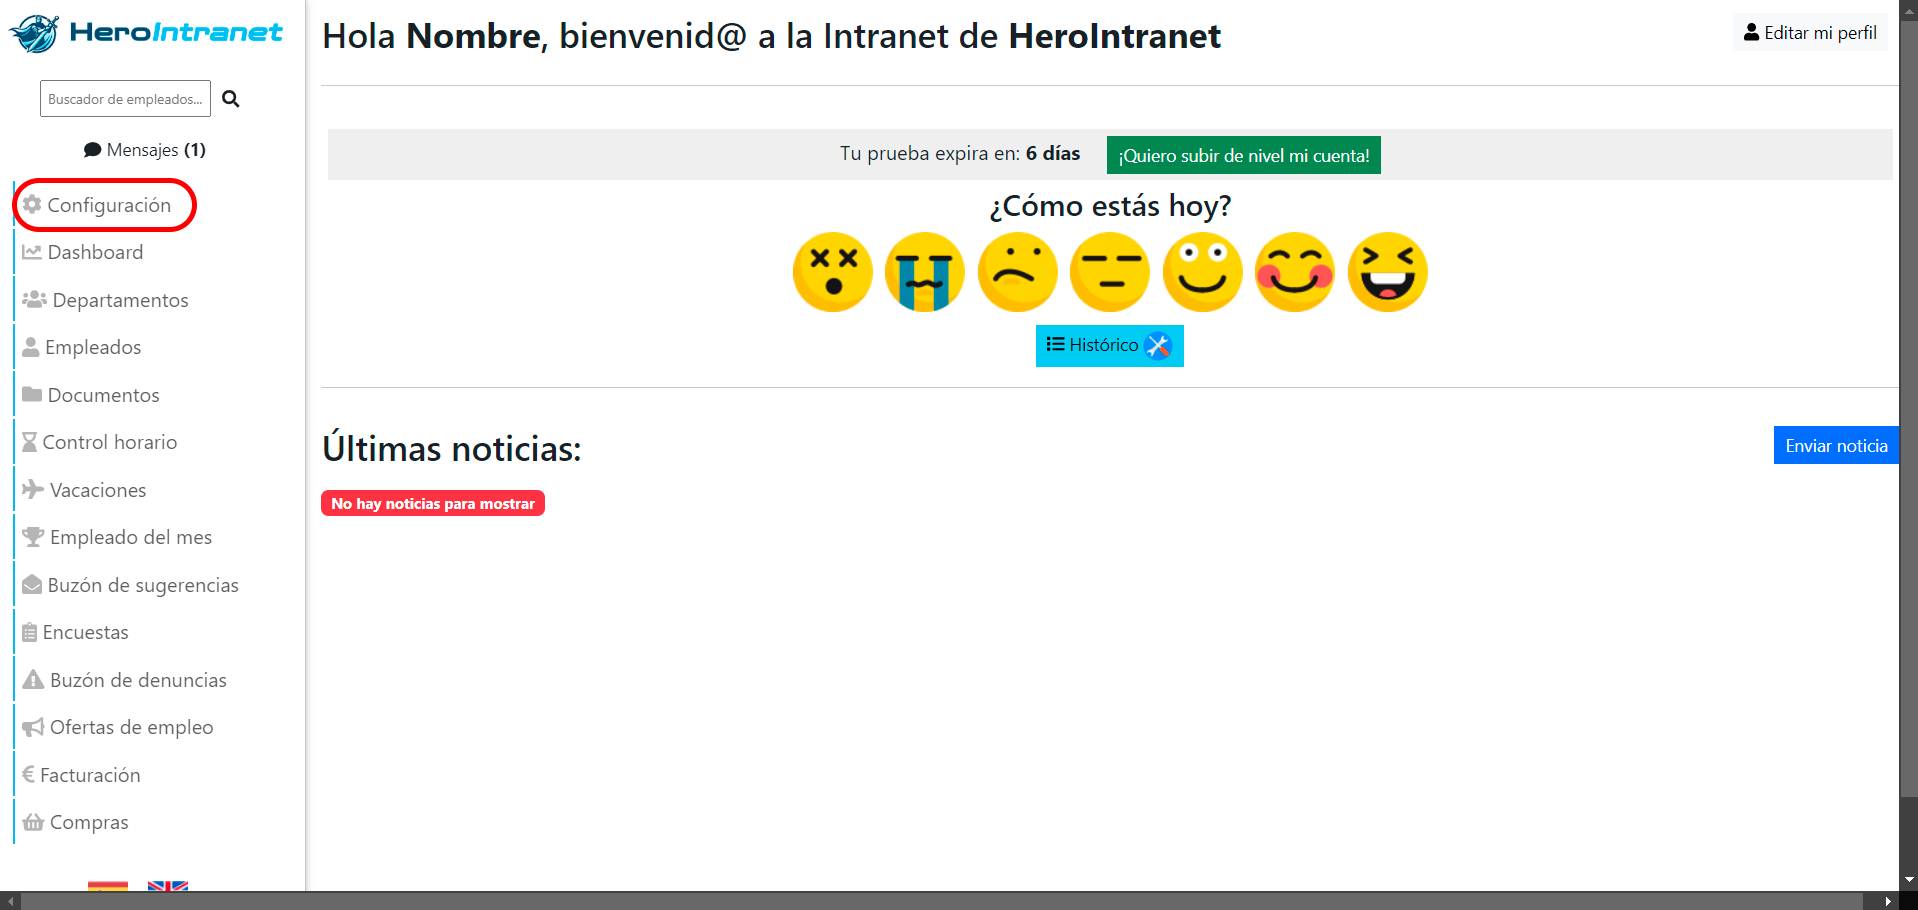The width and height of the screenshot is (1918, 910).
Task: Click the horizontal scrollbar right arrow
Action: point(1888,901)
